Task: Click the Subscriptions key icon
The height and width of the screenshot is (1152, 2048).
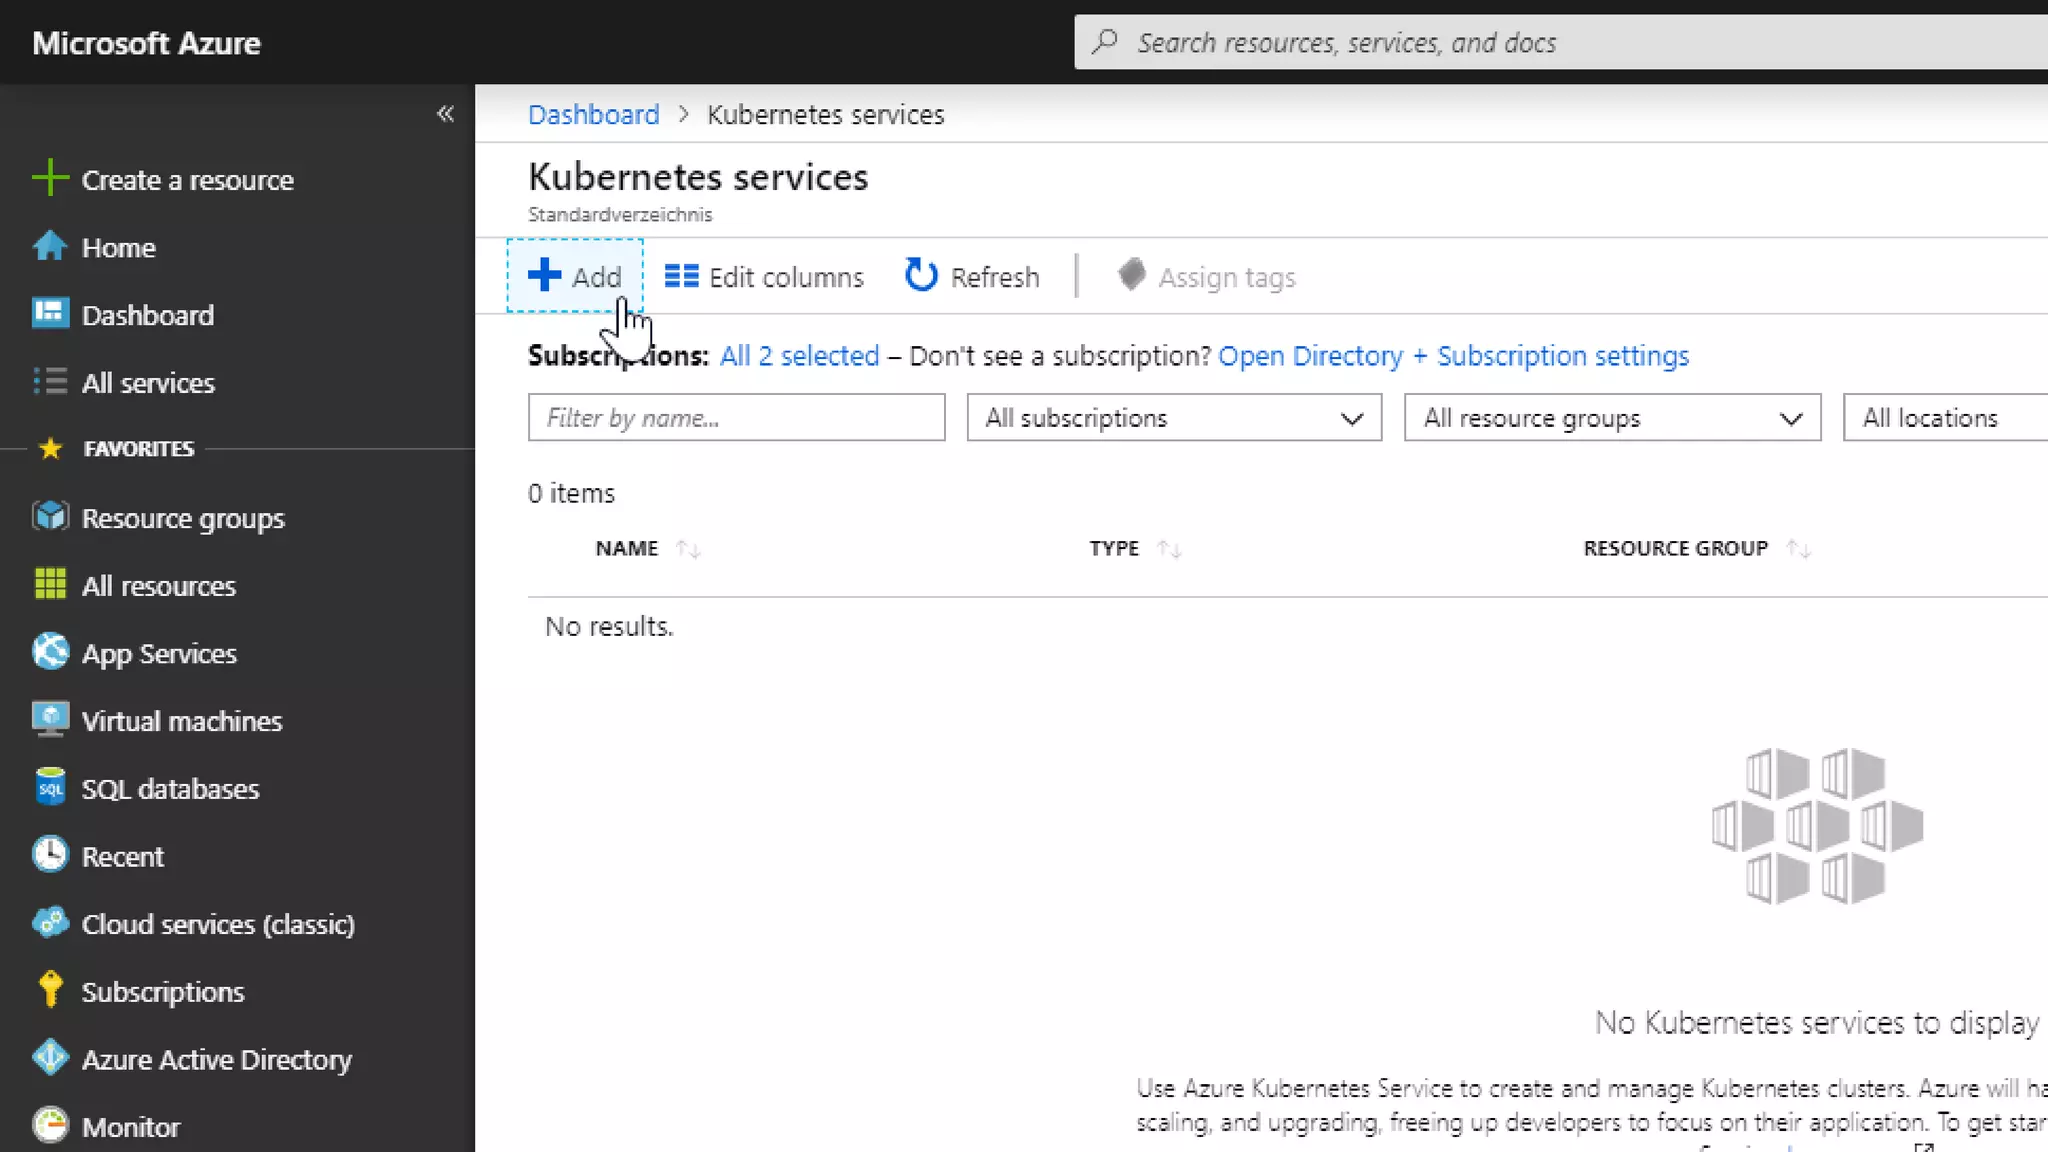Action: click(49, 990)
